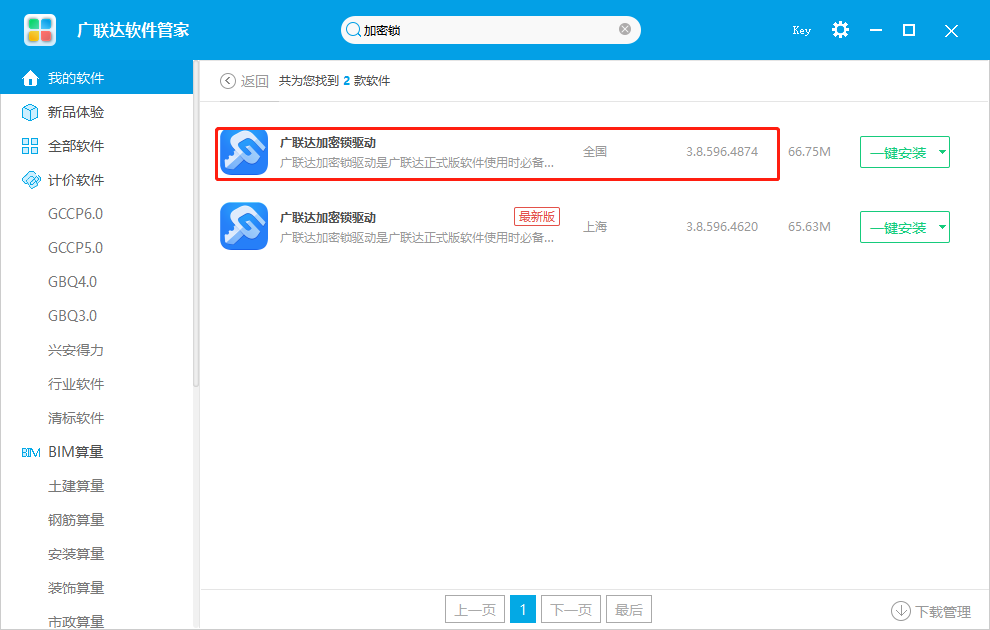Screen dimensions: 990x630
Task: Expand install options for 3.8.596.4874
Action: coord(942,152)
